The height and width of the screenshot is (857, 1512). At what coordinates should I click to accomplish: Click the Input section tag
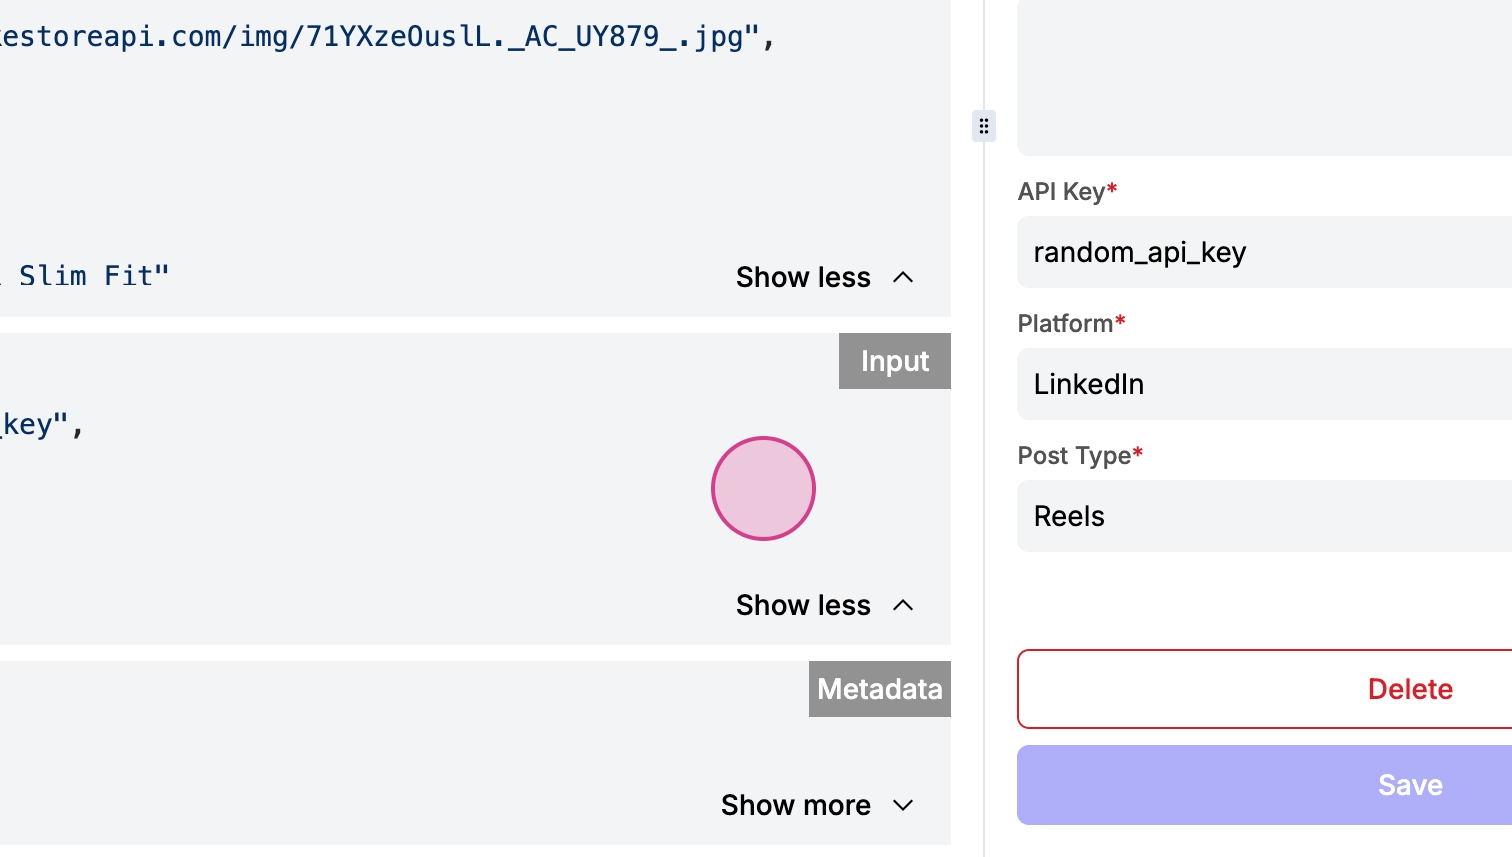pyautogui.click(x=894, y=361)
